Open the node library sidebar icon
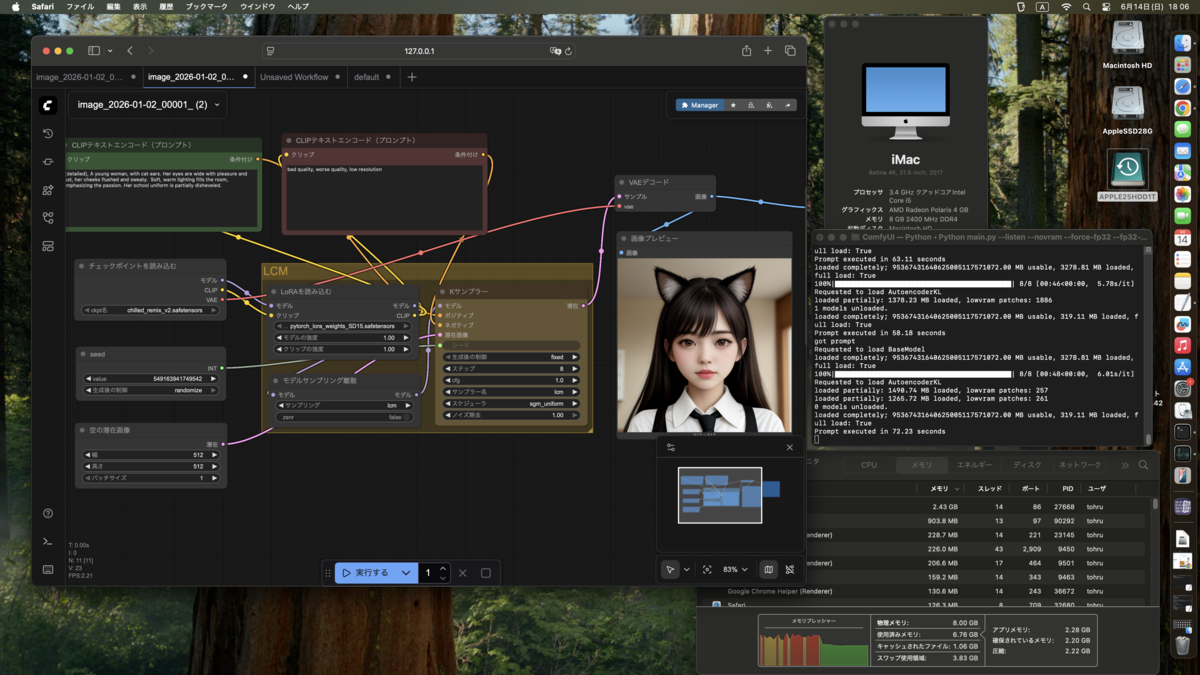Screen dimensions: 1200x675 [48, 161]
